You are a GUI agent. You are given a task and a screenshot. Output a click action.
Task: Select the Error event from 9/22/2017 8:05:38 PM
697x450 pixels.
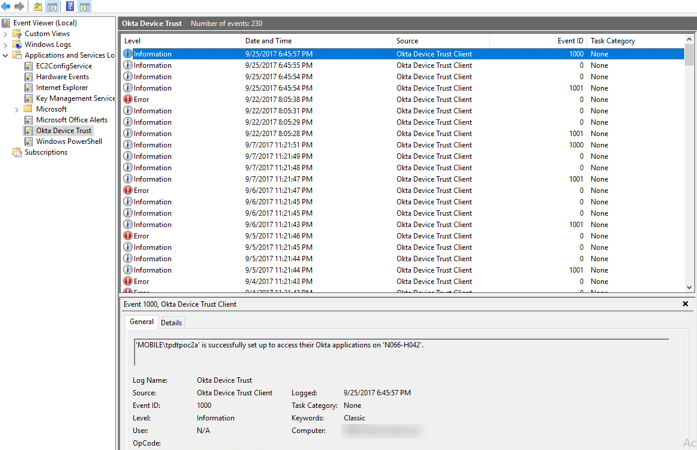coord(300,99)
